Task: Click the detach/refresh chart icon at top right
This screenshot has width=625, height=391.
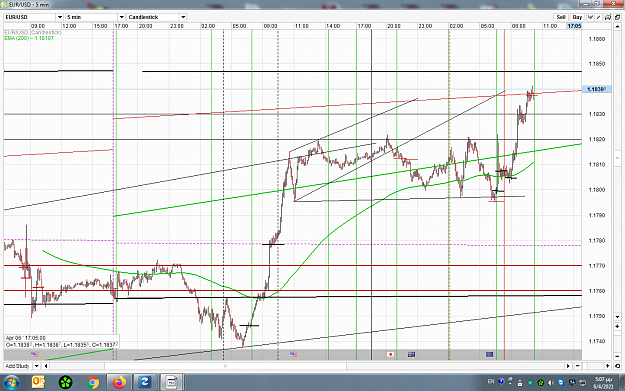Action: tap(617, 17)
